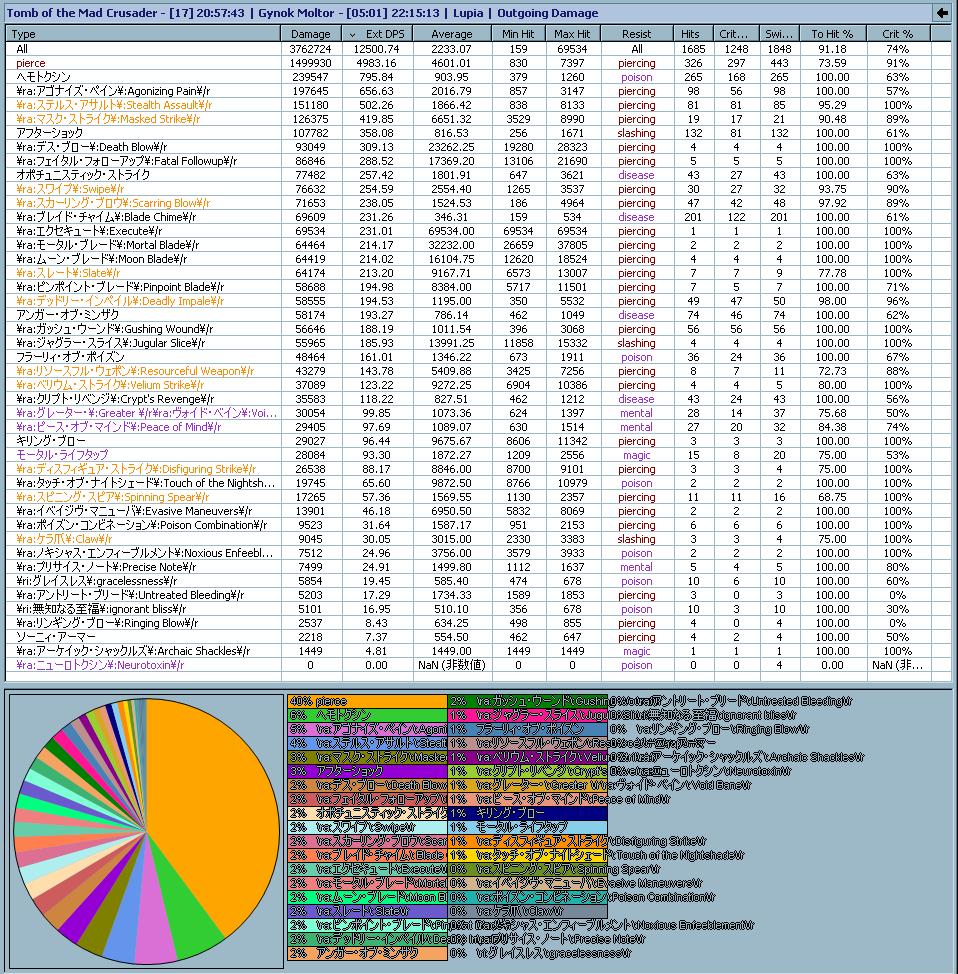Select the Stealth Assault row

[478, 105]
